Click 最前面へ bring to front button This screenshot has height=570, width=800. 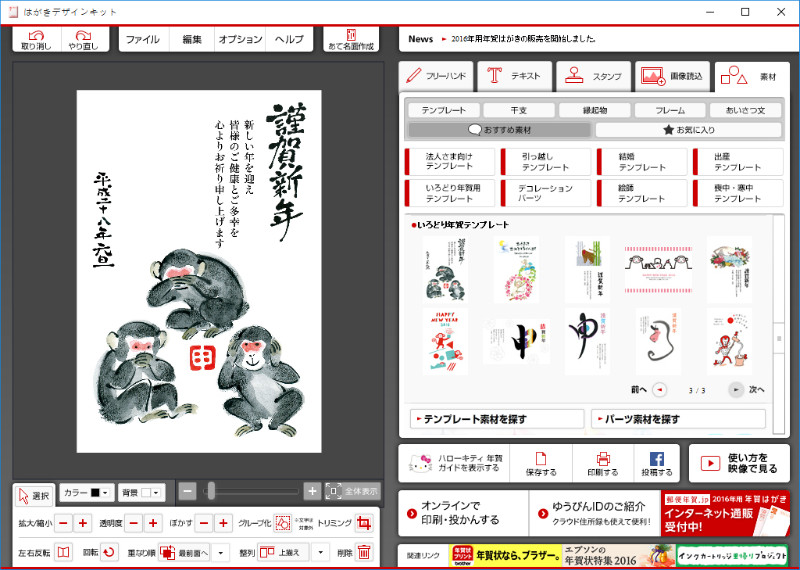(184, 552)
